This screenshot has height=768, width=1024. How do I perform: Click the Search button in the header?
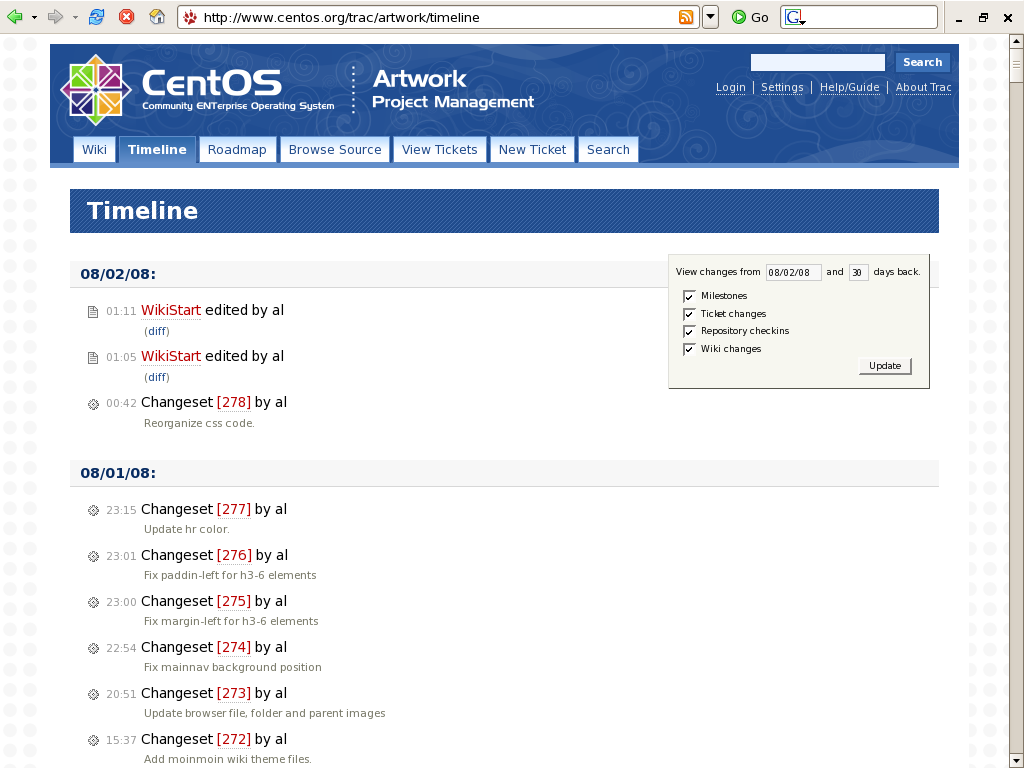coord(922,62)
